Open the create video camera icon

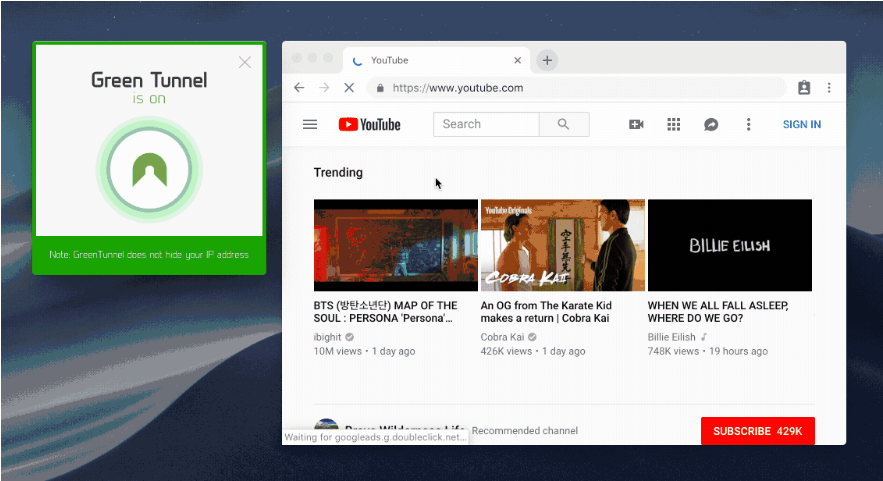coord(636,124)
